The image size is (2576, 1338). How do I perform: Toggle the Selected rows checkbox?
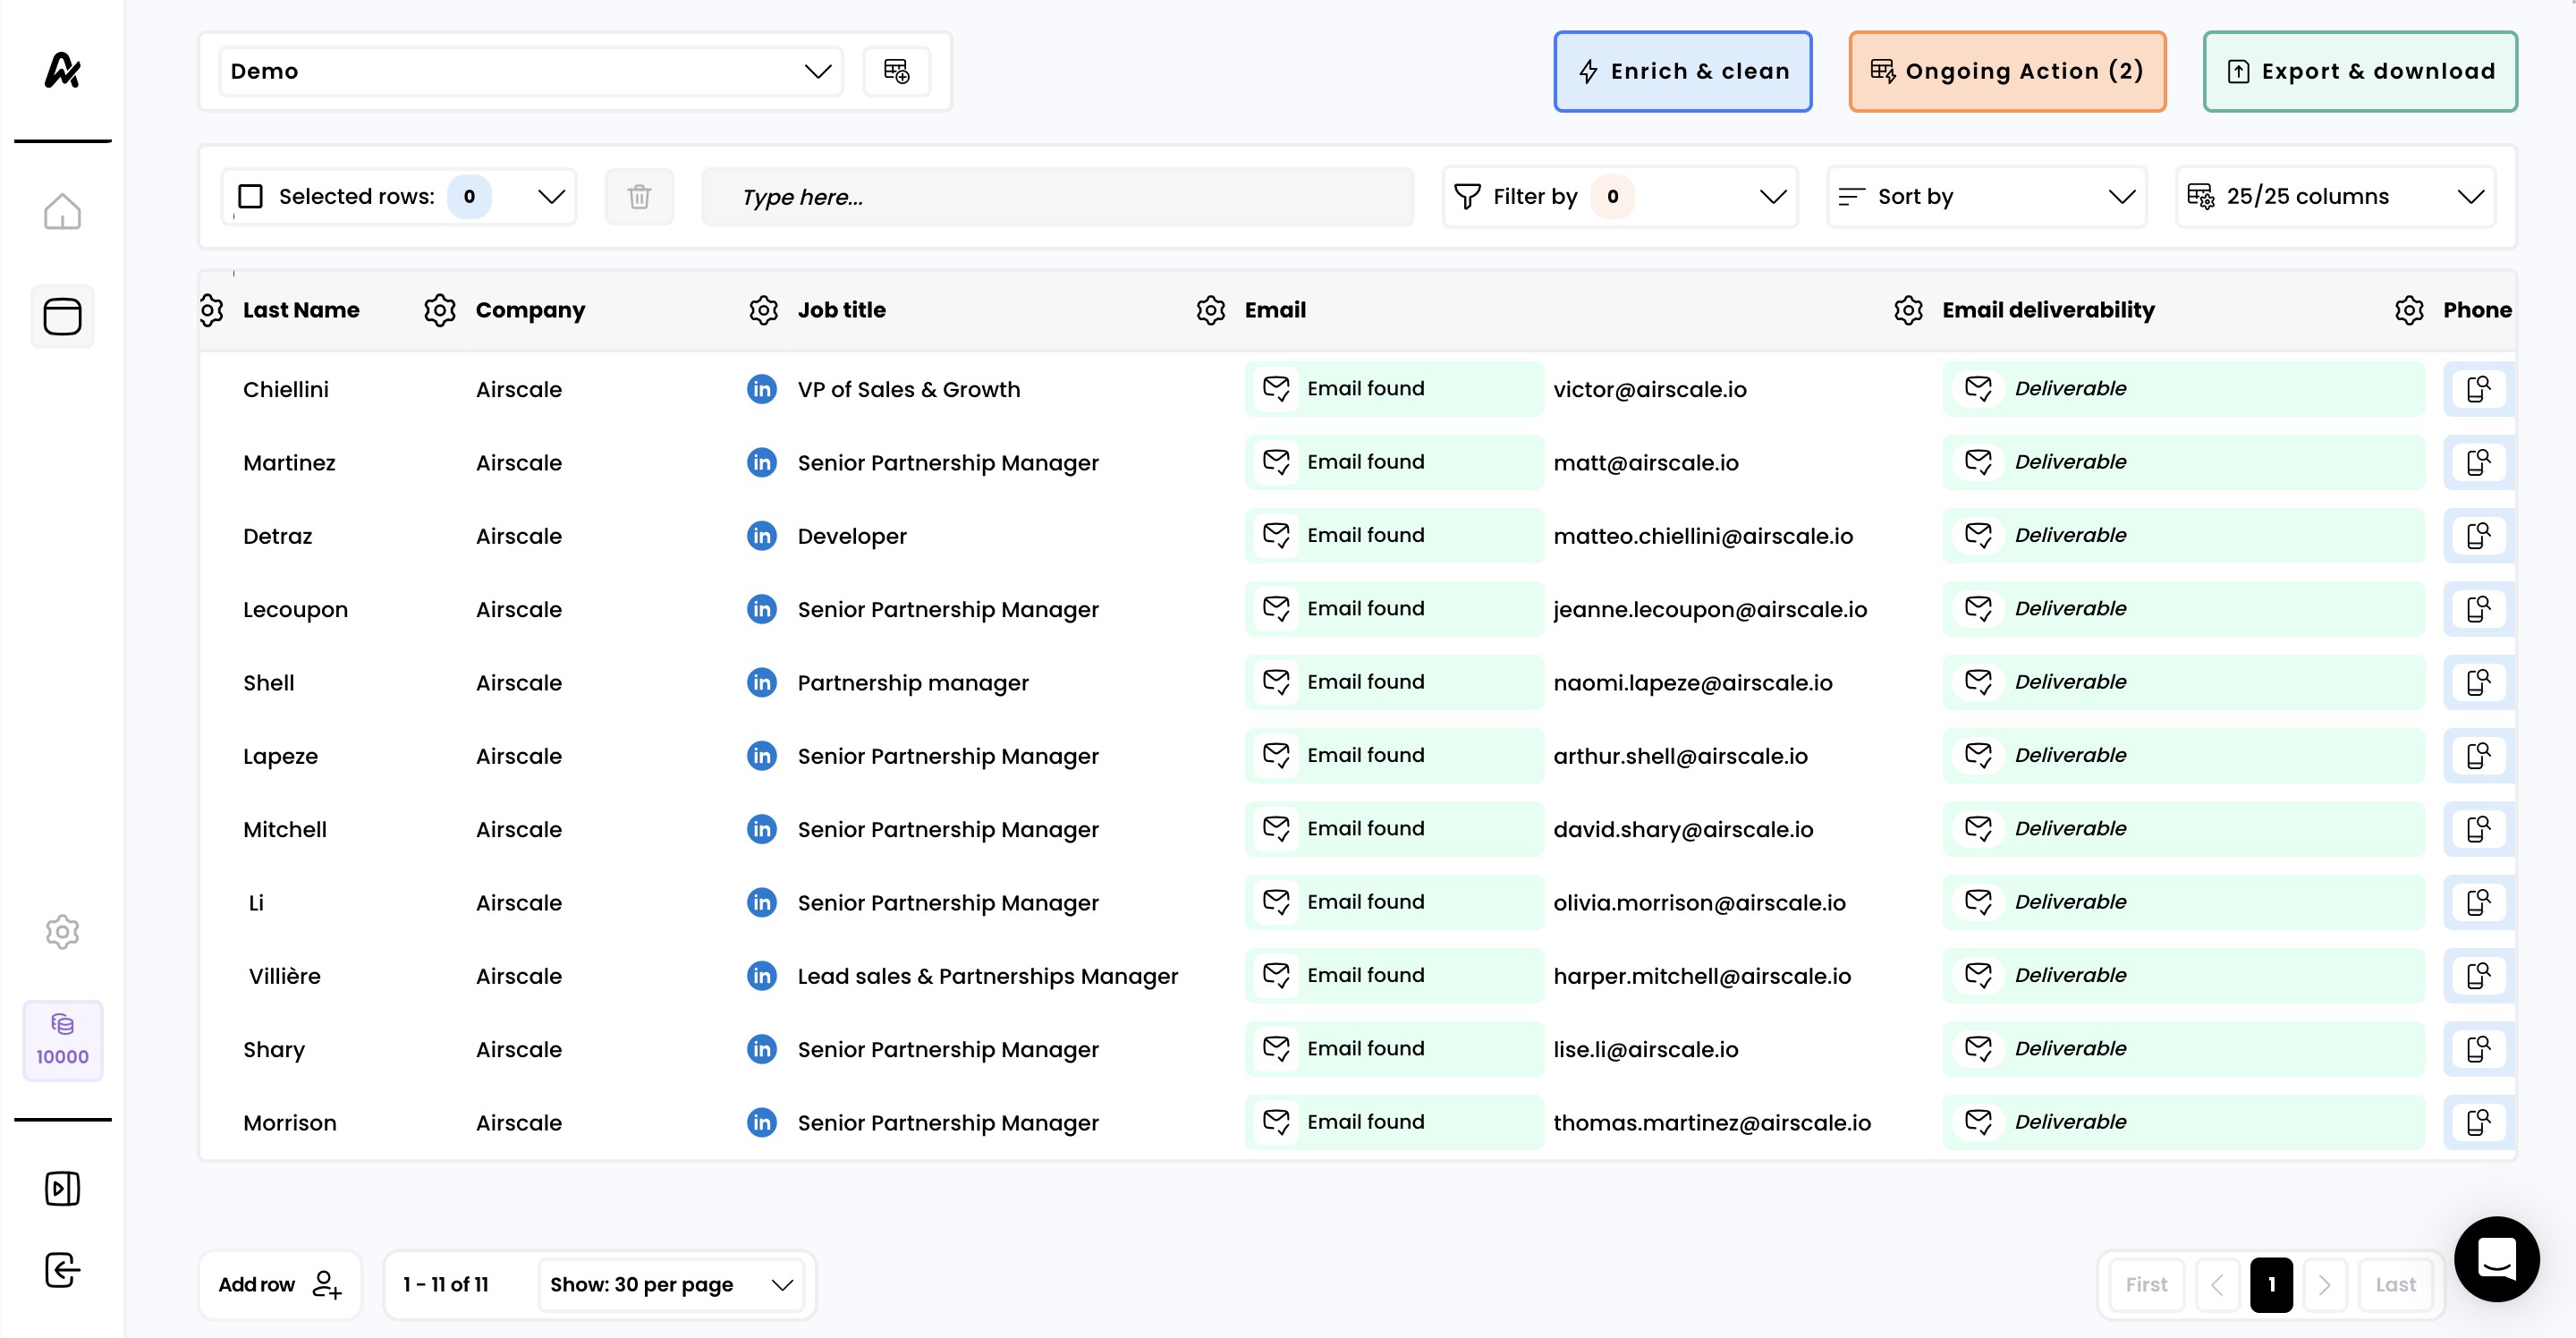pyautogui.click(x=251, y=197)
